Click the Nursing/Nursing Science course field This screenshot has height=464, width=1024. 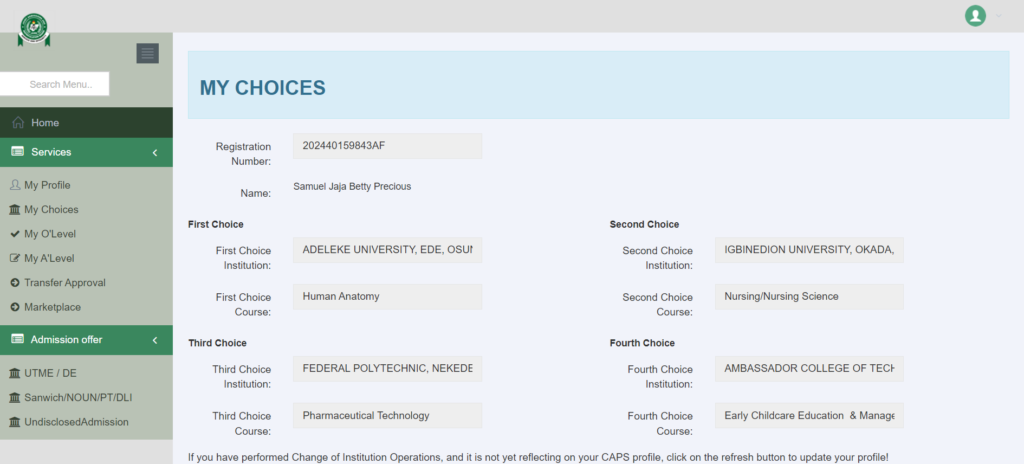pos(809,297)
